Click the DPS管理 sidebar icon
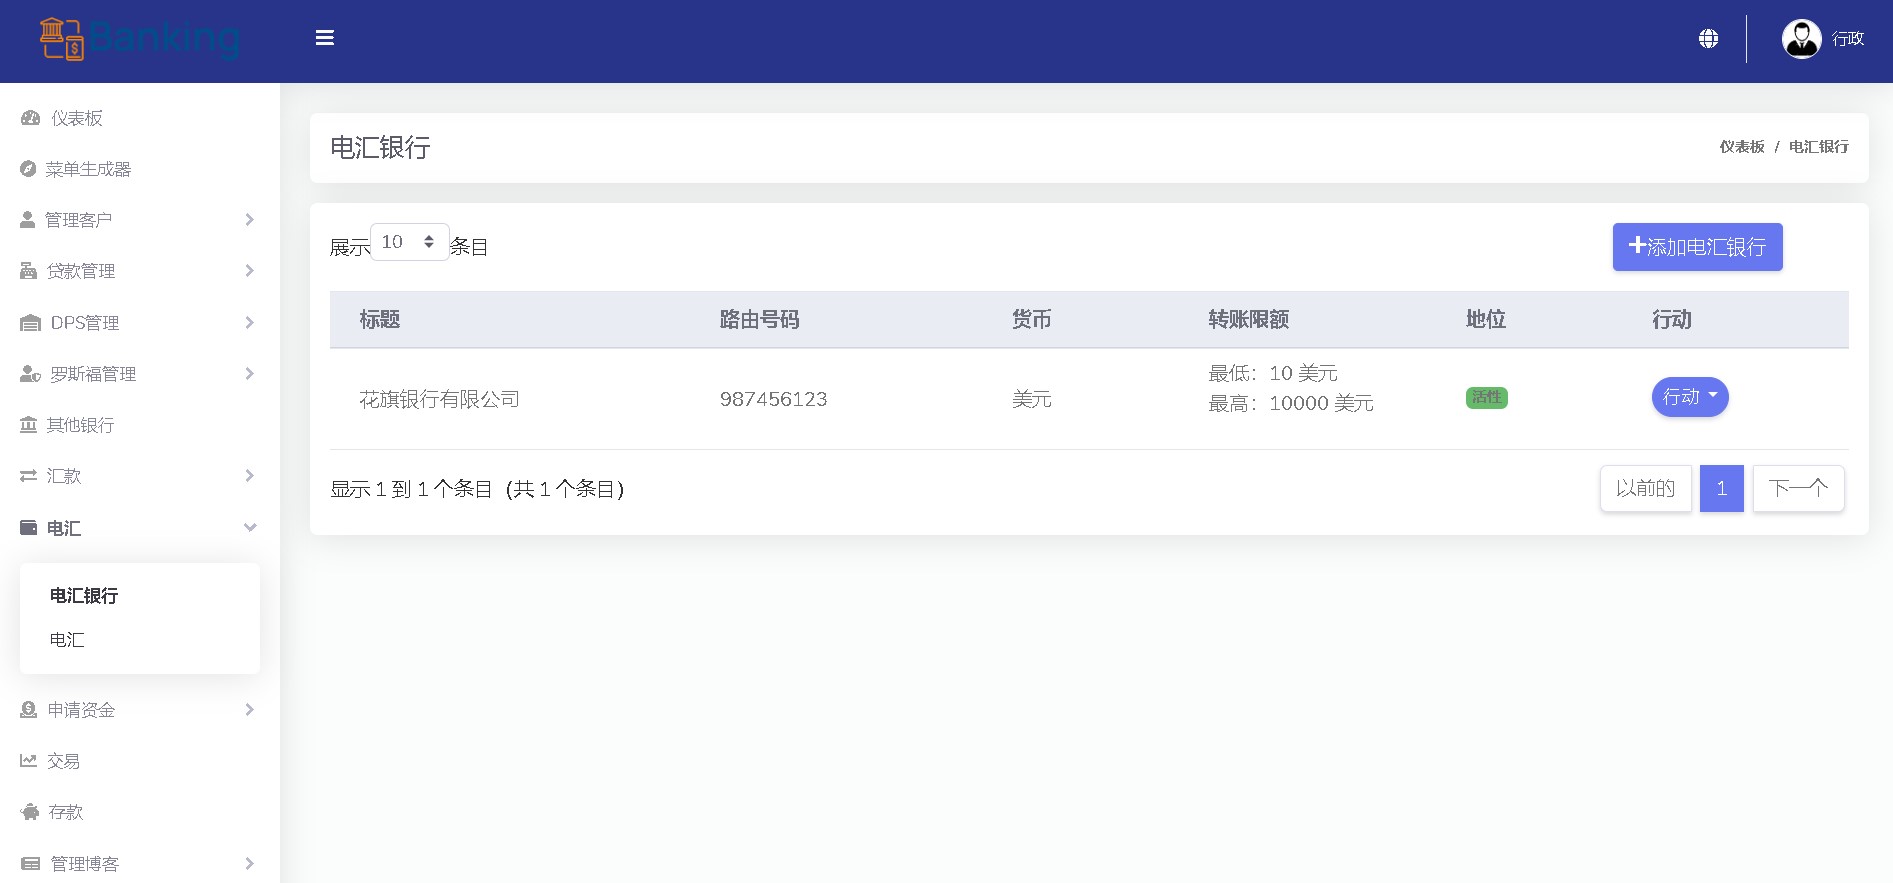Image resolution: width=1893 pixels, height=883 pixels. pyautogui.click(x=31, y=323)
